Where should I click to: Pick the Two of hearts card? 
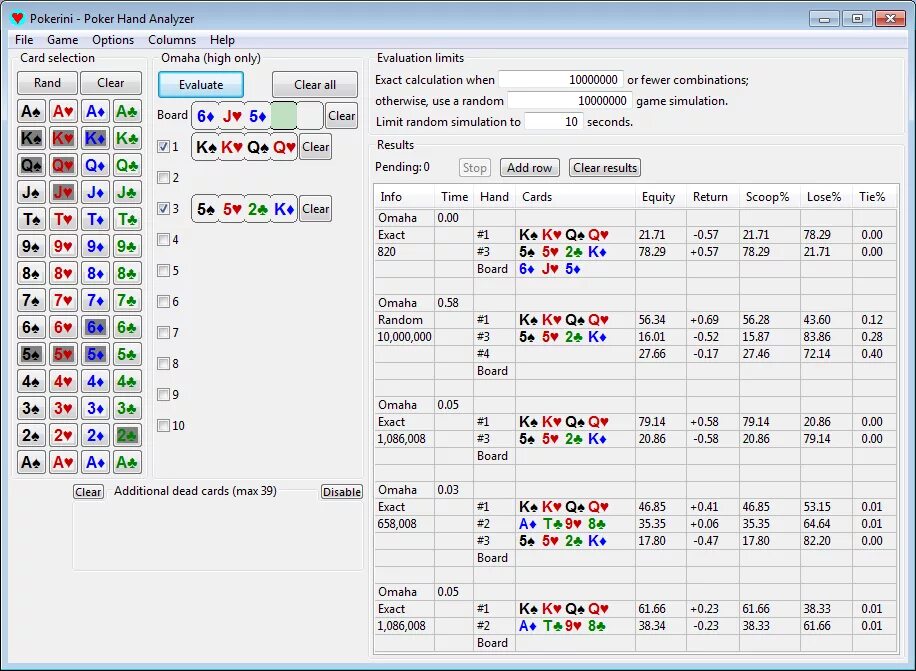(63, 436)
